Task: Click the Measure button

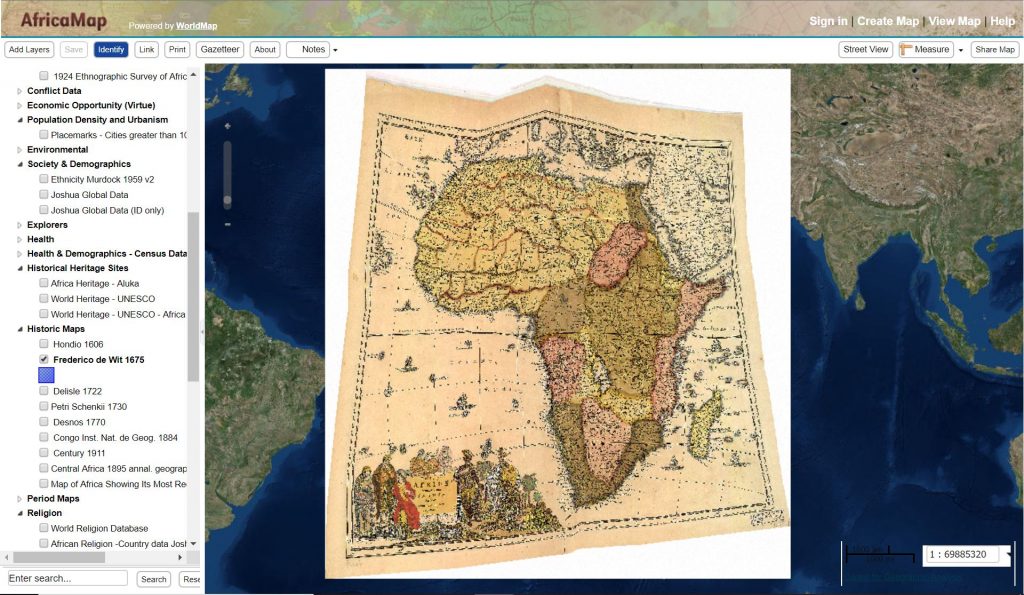Action: coord(926,50)
